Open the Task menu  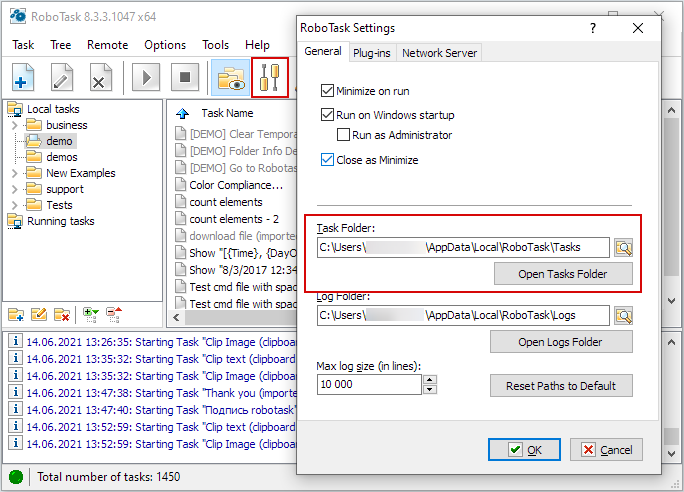click(x=23, y=45)
